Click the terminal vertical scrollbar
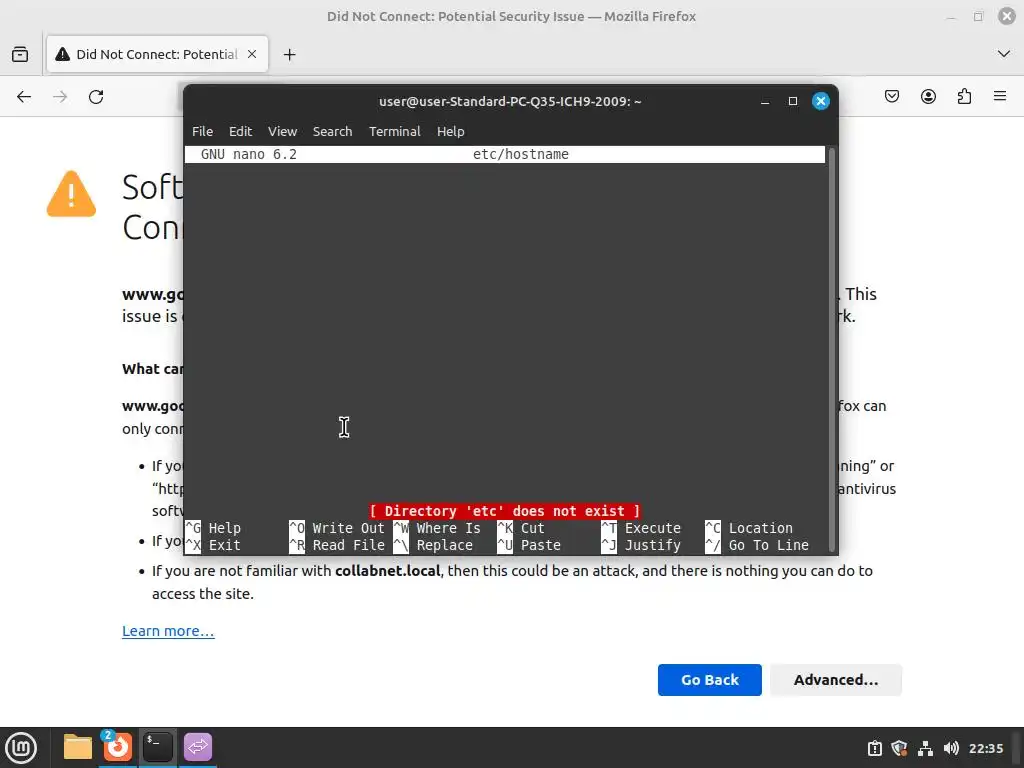 [x=831, y=349]
